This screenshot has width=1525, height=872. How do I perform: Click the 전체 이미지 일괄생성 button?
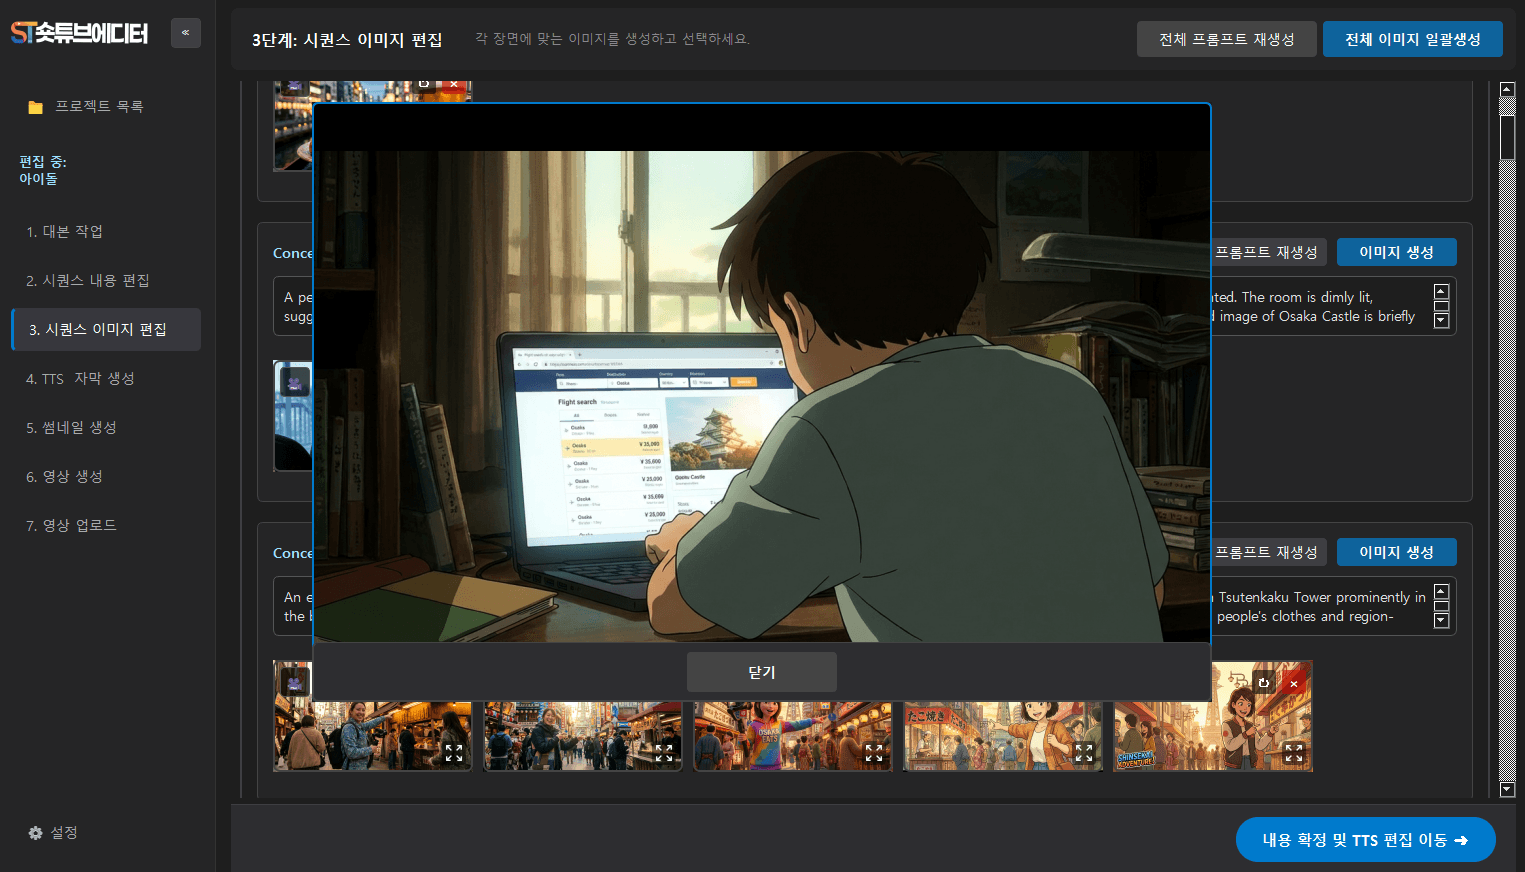[x=1412, y=39]
